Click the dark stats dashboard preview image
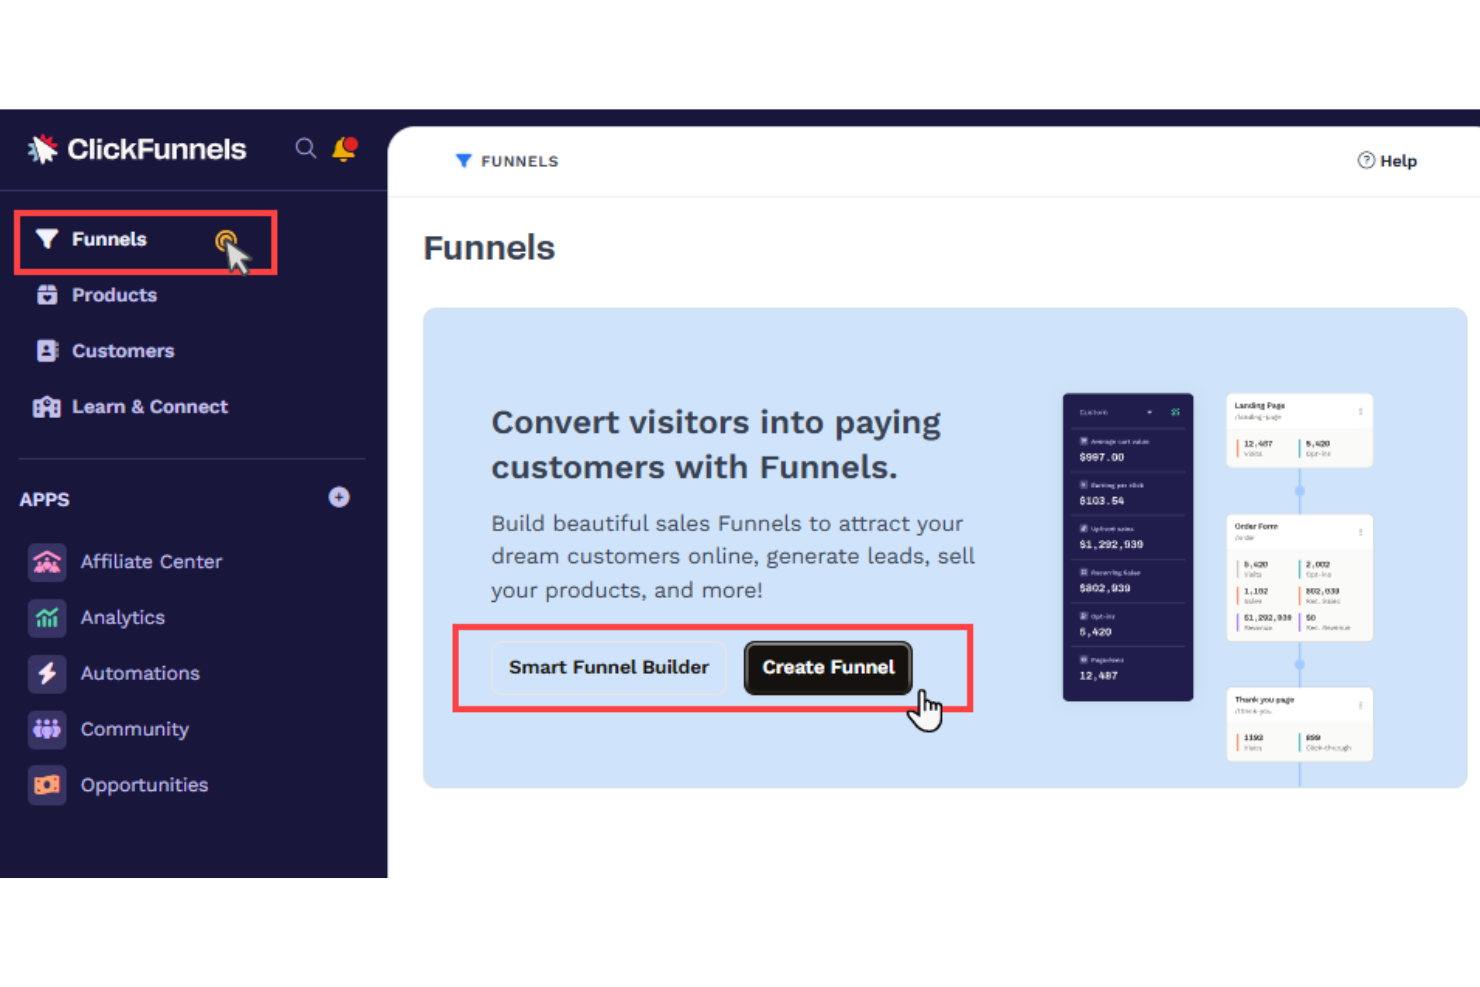Image resolution: width=1480 pixels, height=987 pixels. (x=1128, y=547)
